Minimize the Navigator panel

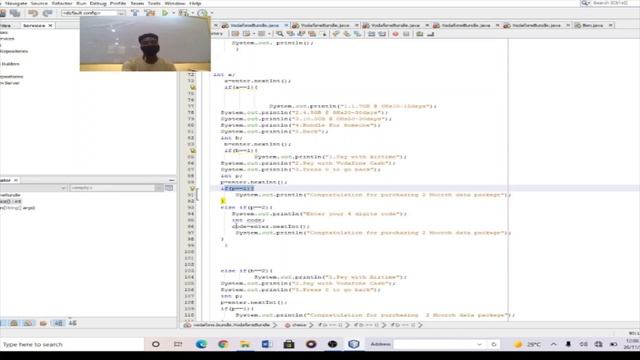click(171, 180)
